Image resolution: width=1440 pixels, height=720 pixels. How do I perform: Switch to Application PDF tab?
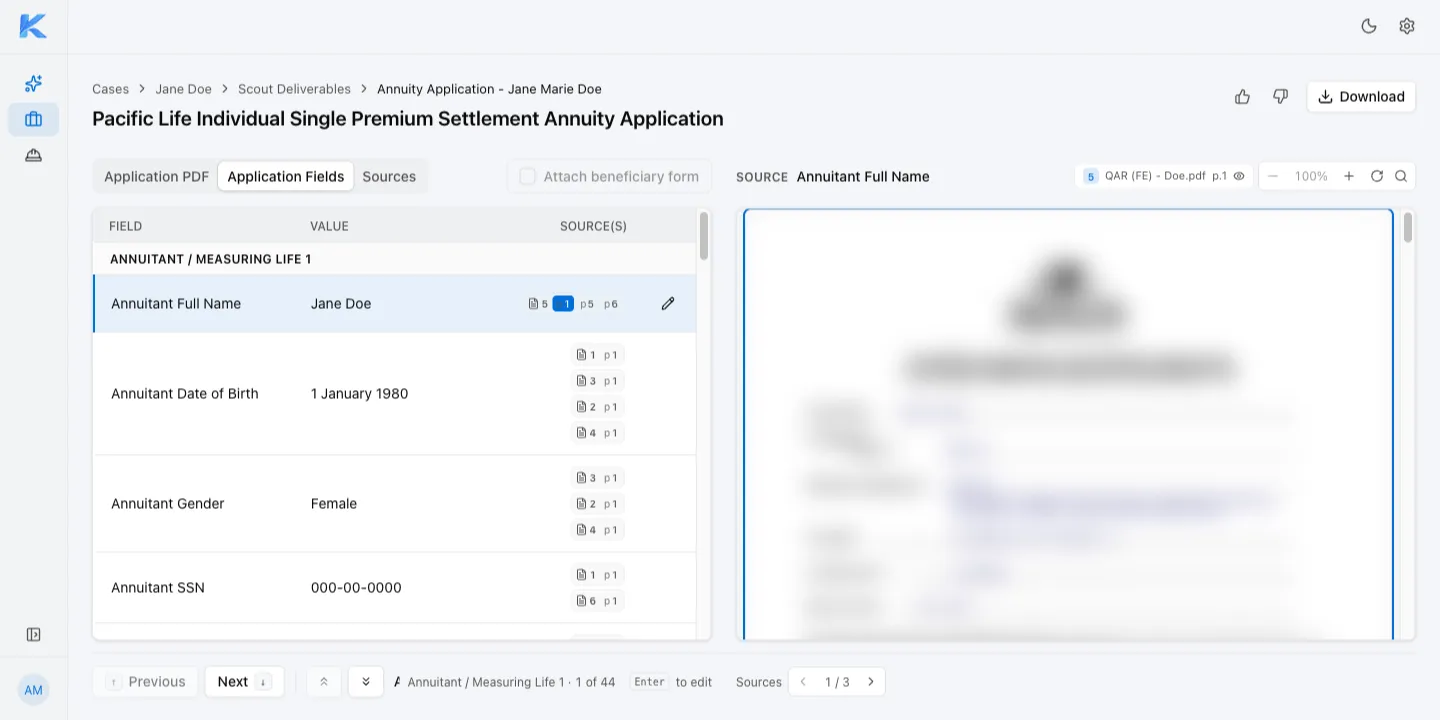156,176
